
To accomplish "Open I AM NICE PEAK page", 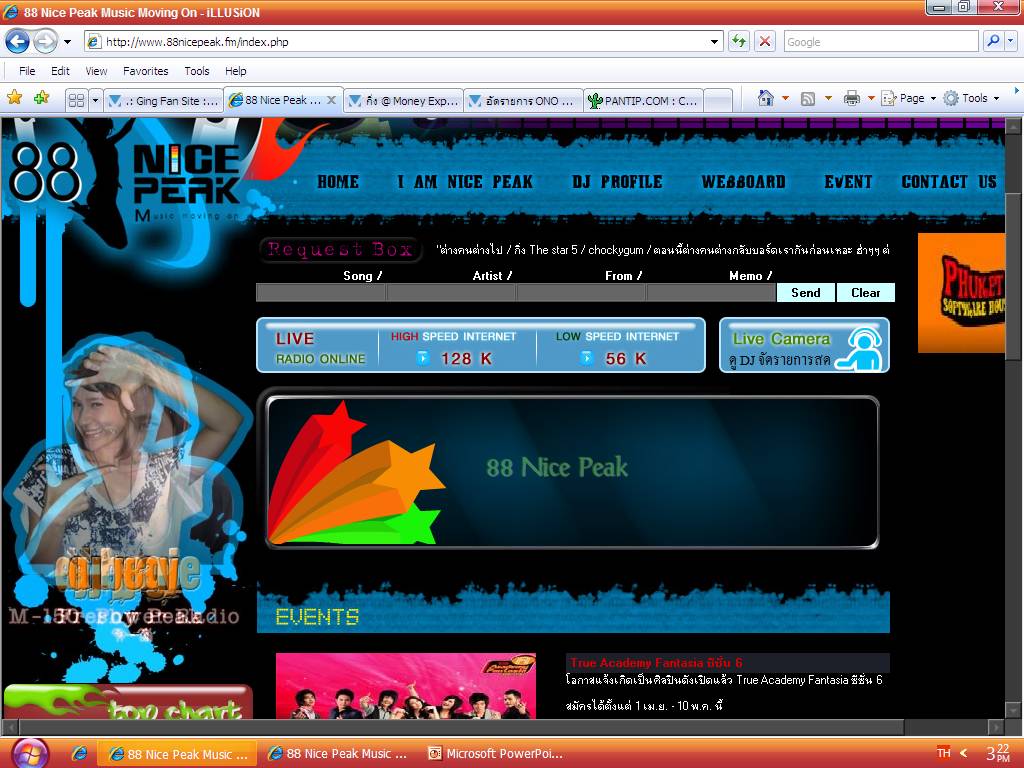I will (465, 182).
